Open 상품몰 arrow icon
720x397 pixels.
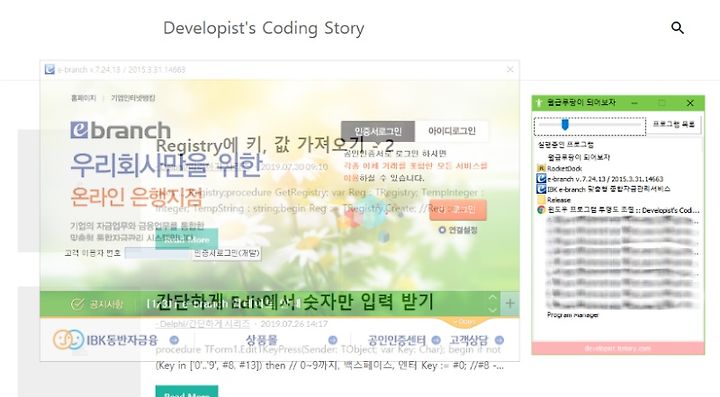point(333,340)
